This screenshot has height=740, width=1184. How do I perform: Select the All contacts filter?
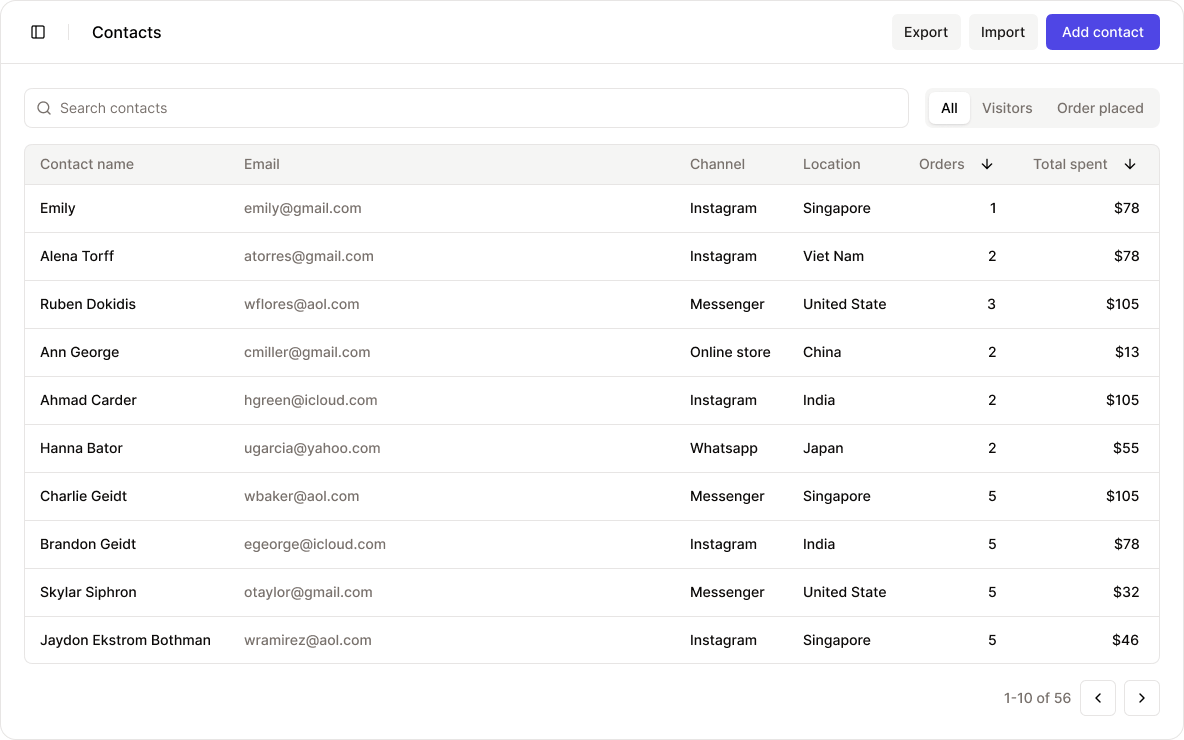click(x=948, y=107)
